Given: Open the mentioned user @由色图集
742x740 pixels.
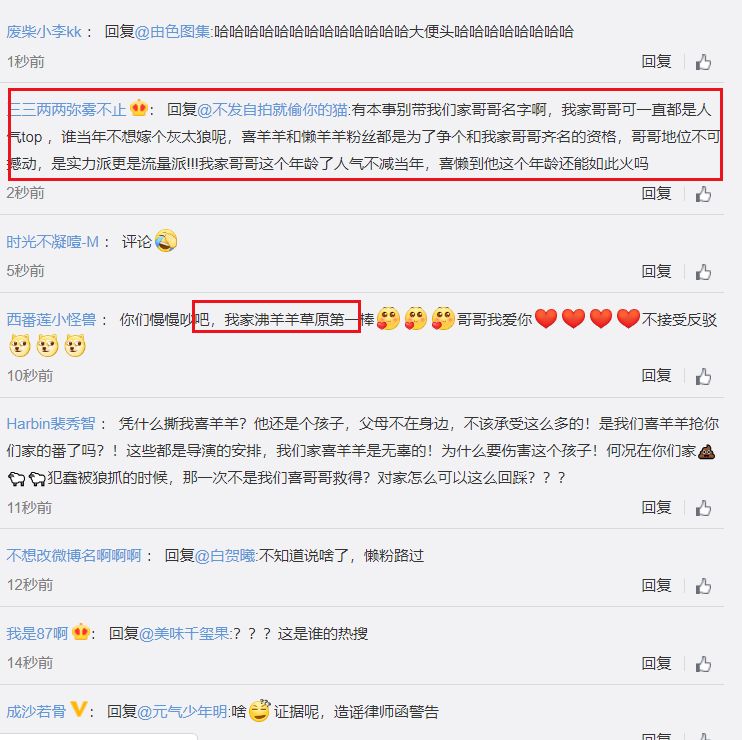Looking at the screenshot, I should [172, 32].
